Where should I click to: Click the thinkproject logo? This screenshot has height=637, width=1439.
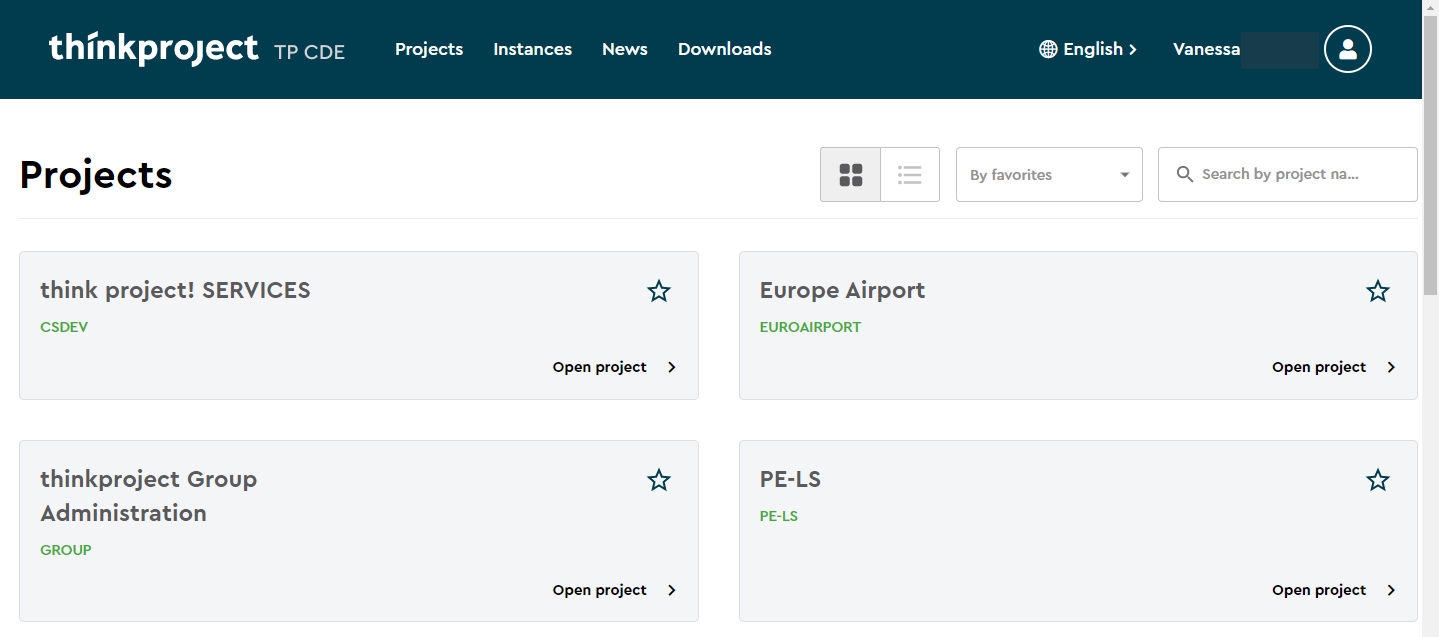click(x=154, y=48)
